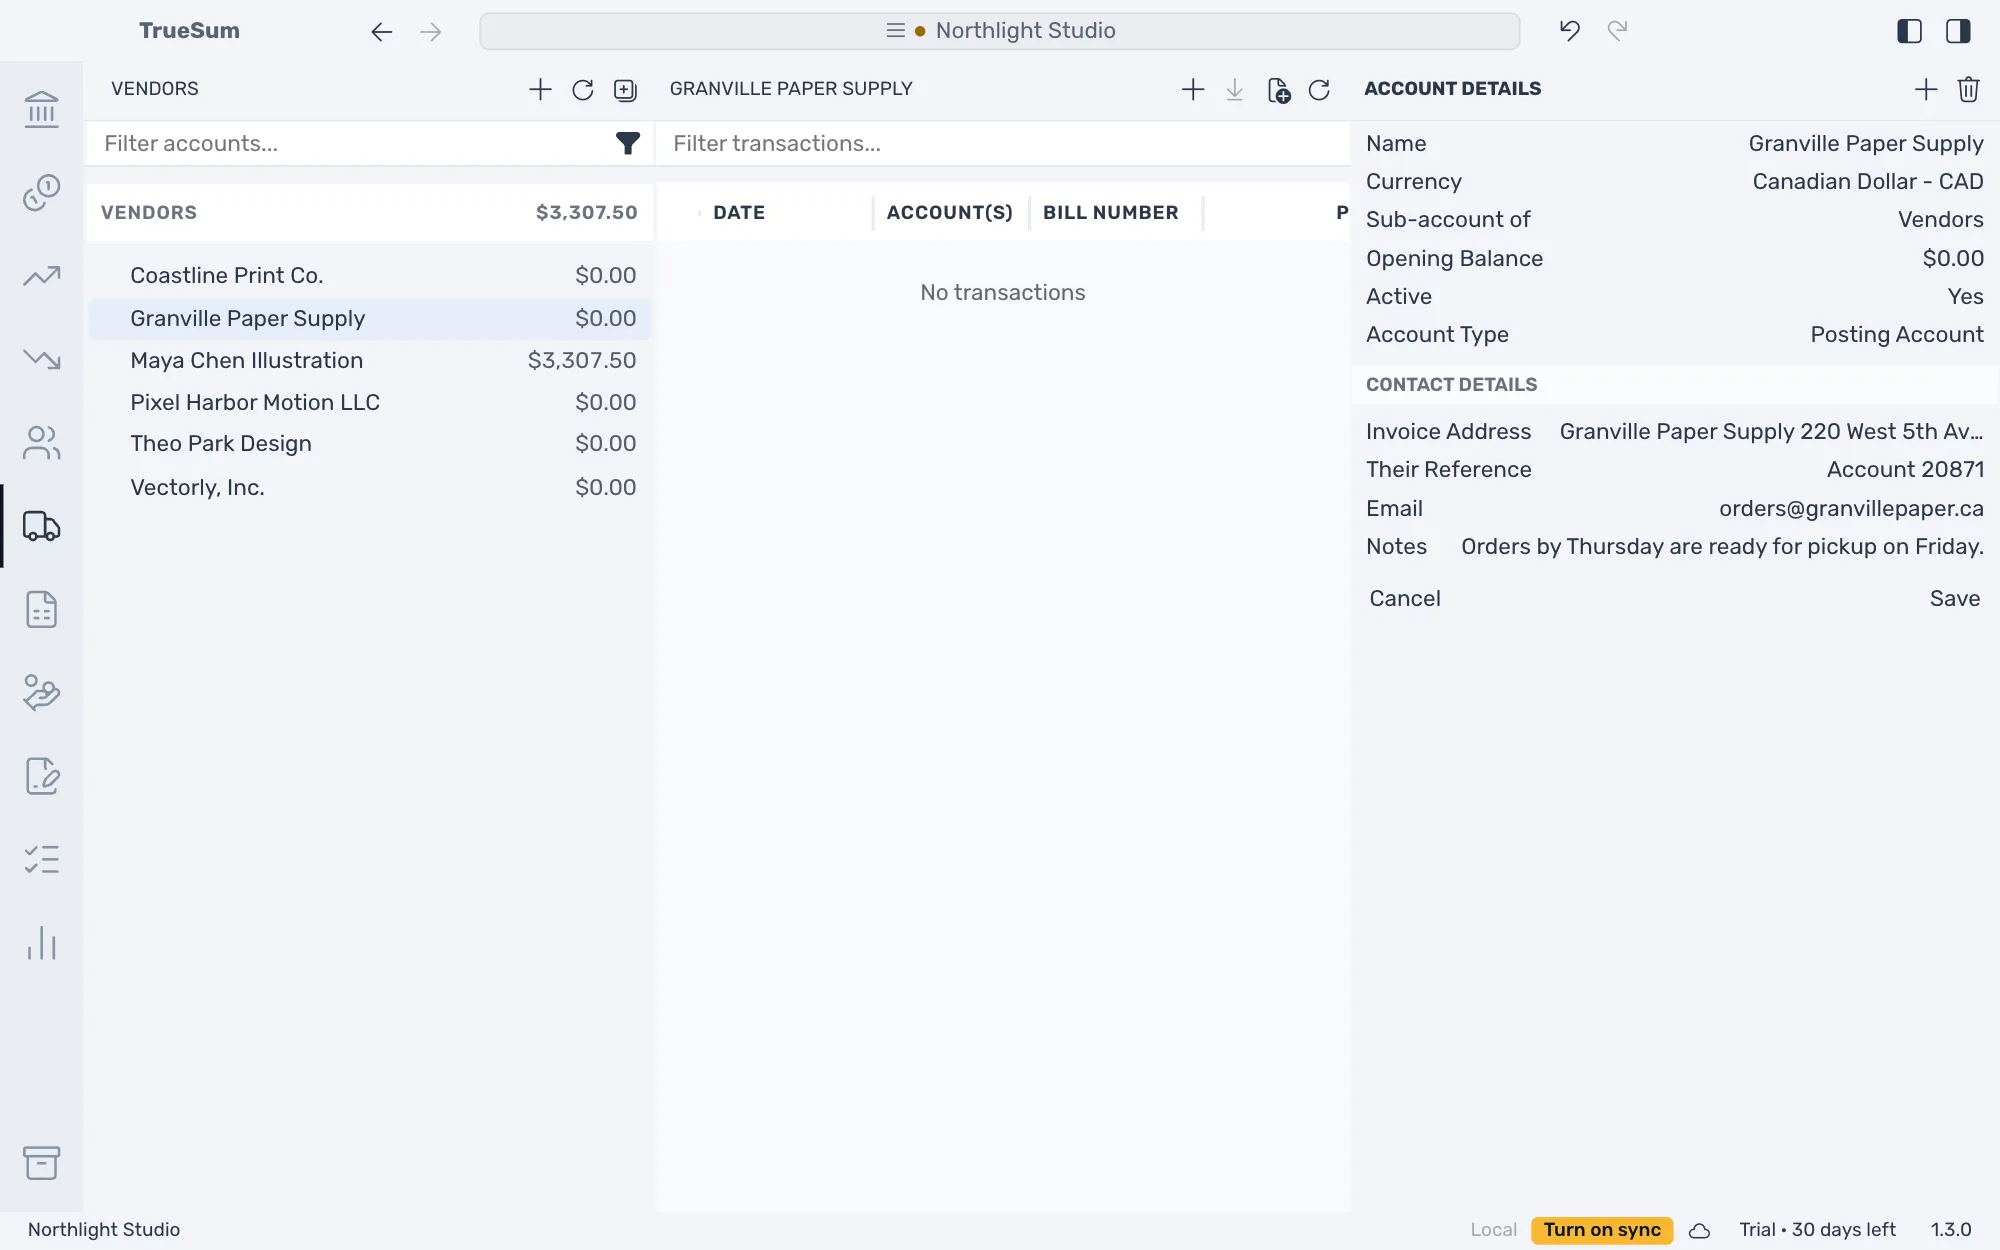Click the Turn on sync button
The width and height of the screenshot is (2000, 1250).
[1602, 1230]
